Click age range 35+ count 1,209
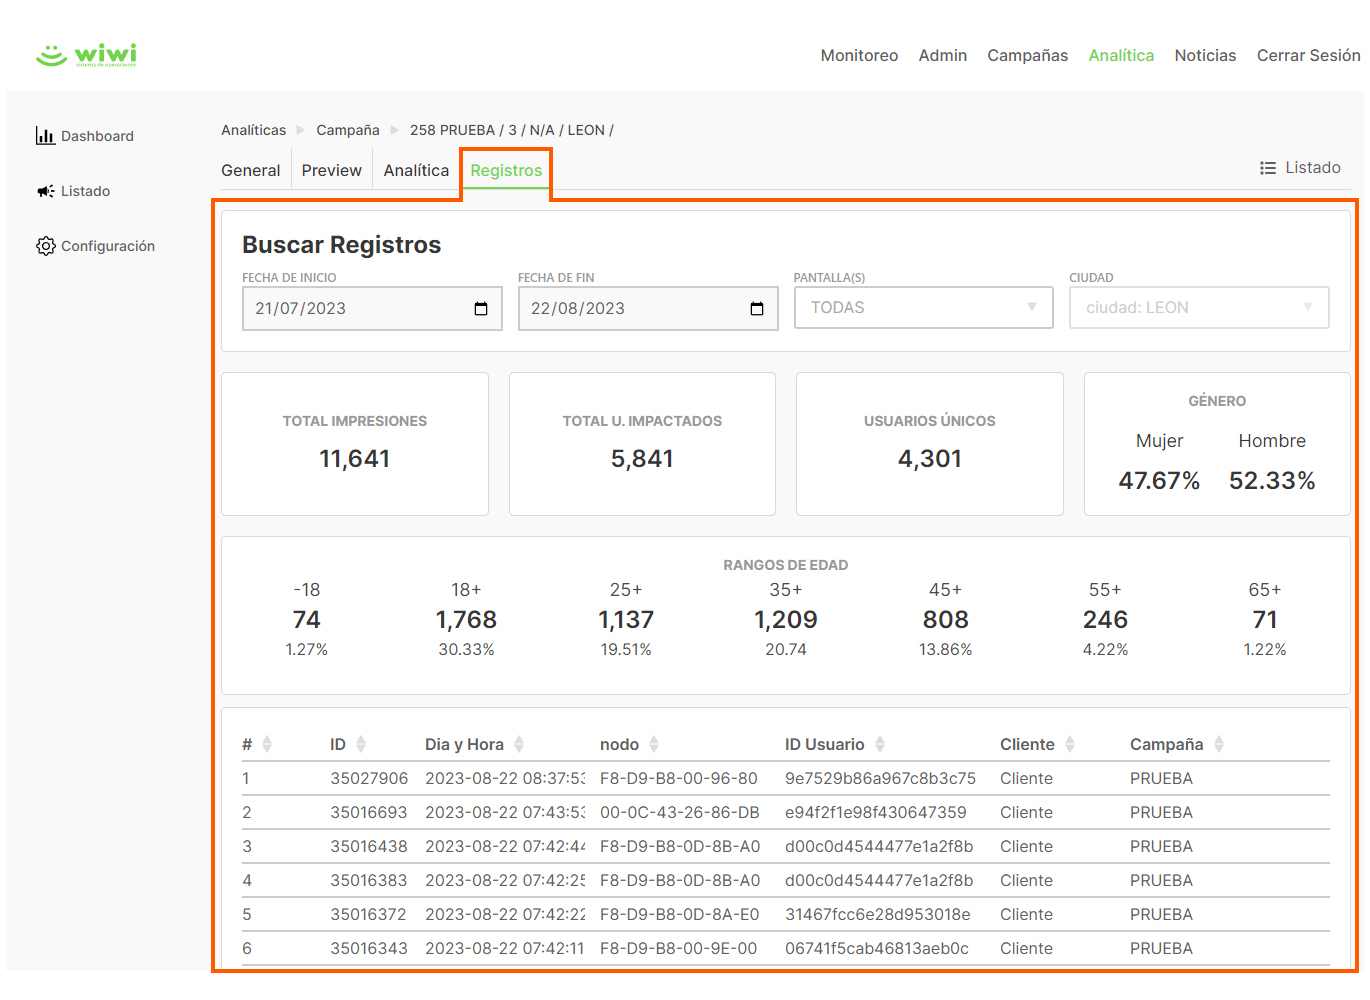Viewport: 1370px width, 1000px height. pyautogui.click(x=786, y=620)
